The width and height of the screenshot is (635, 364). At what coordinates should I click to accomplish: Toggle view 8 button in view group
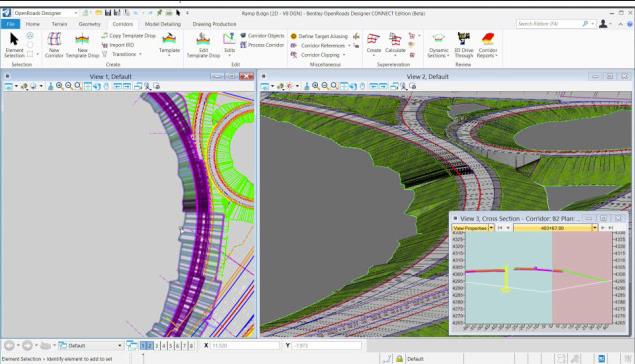pyautogui.click(x=191, y=346)
